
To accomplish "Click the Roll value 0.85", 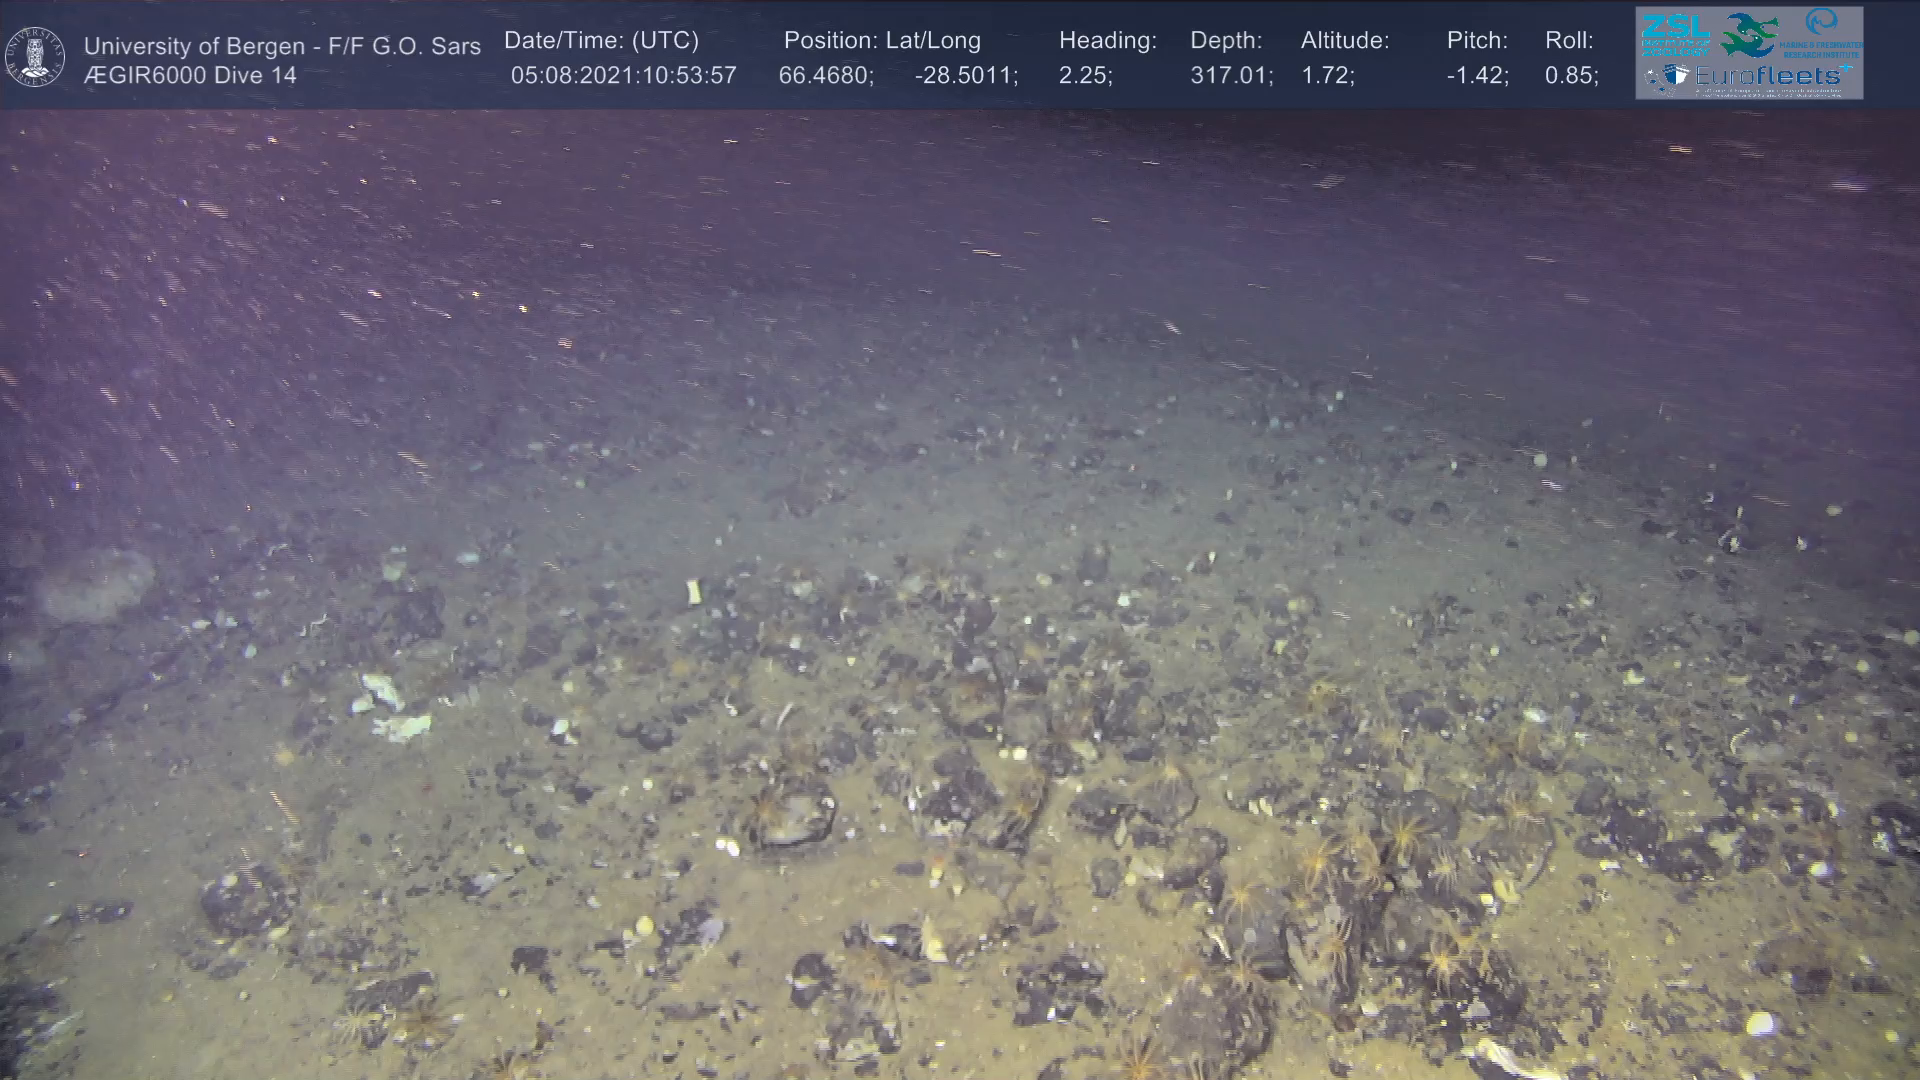I will (1571, 76).
